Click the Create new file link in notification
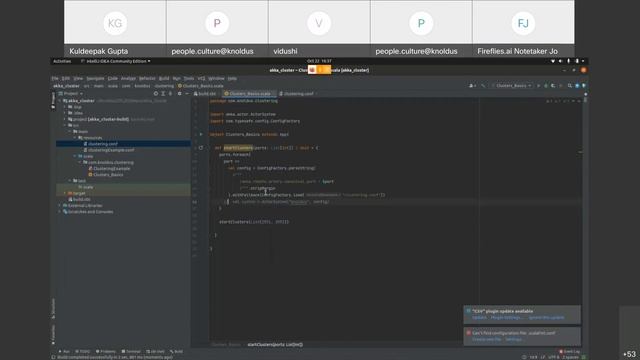The height and width of the screenshot is (360, 640). (487, 339)
